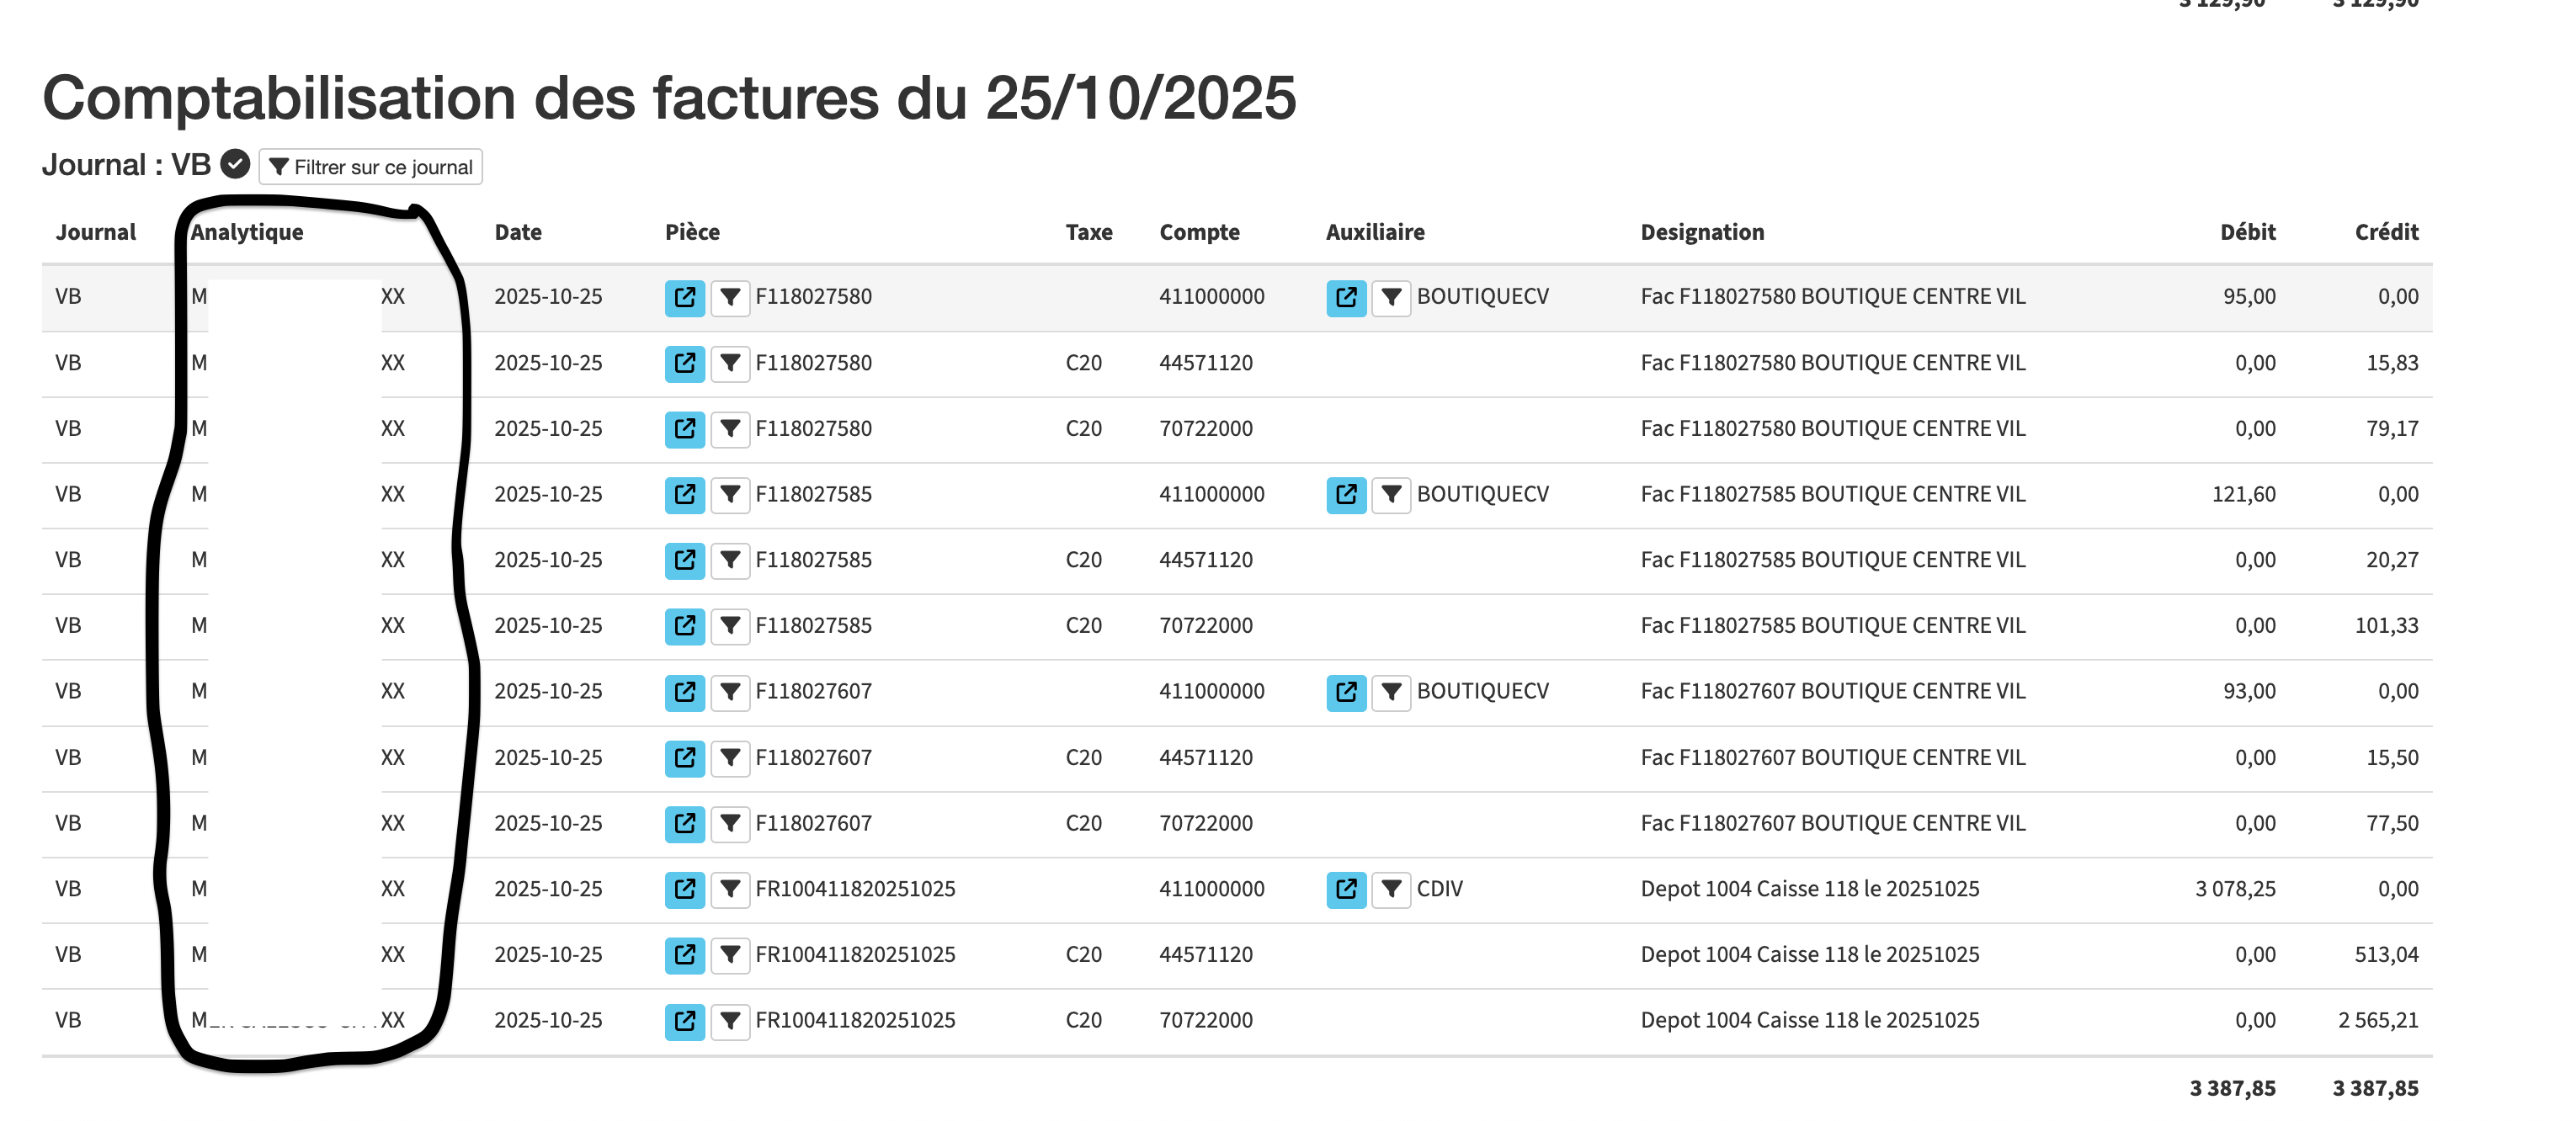Open piece F118027580 on the 411000000 row

pos(684,297)
